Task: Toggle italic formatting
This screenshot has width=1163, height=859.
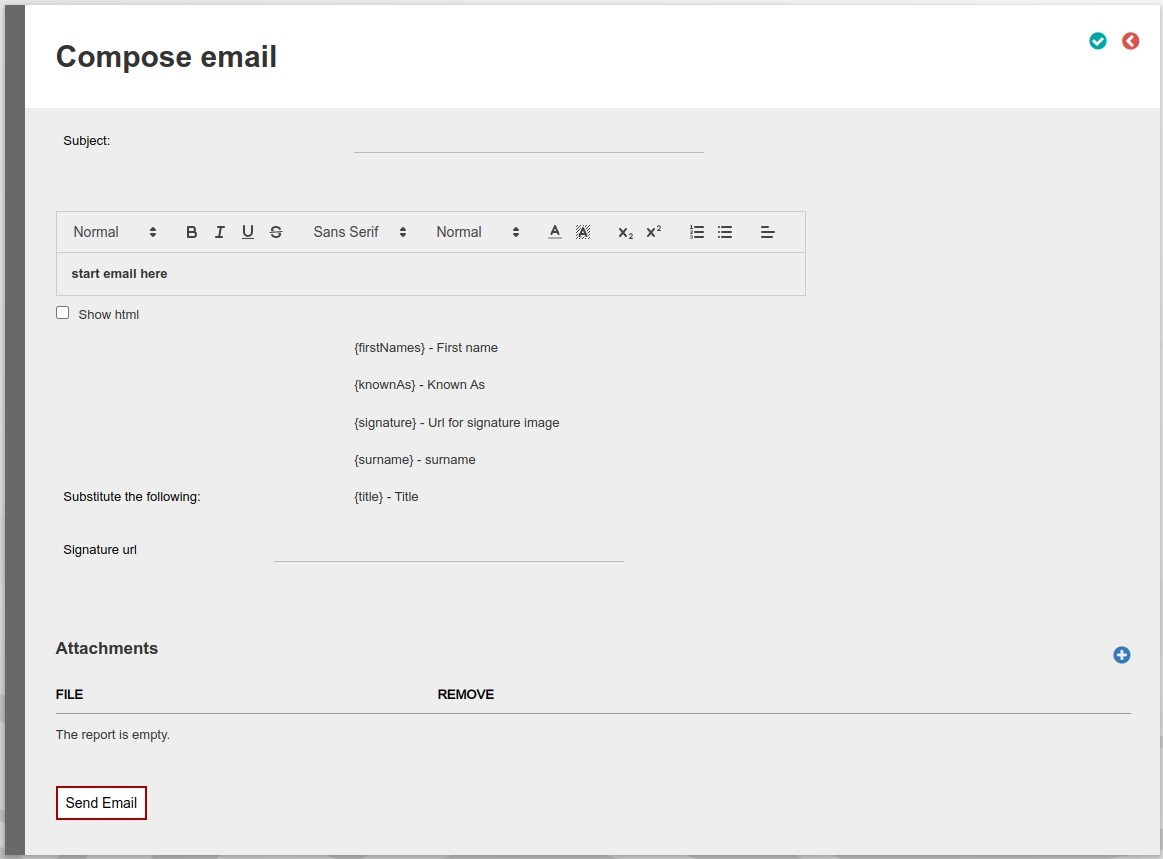Action: [x=220, y=232]
